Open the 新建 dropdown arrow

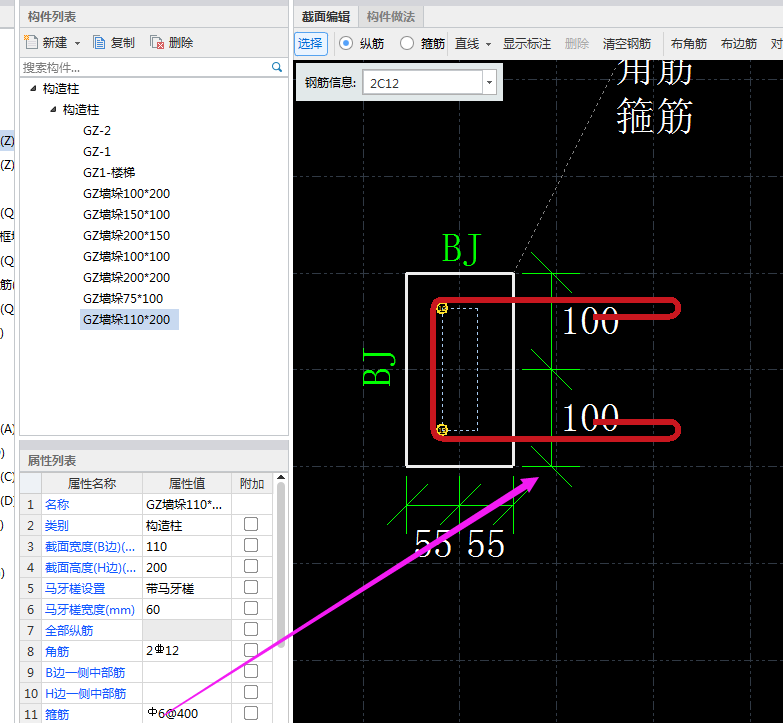[x=77, y=43]
